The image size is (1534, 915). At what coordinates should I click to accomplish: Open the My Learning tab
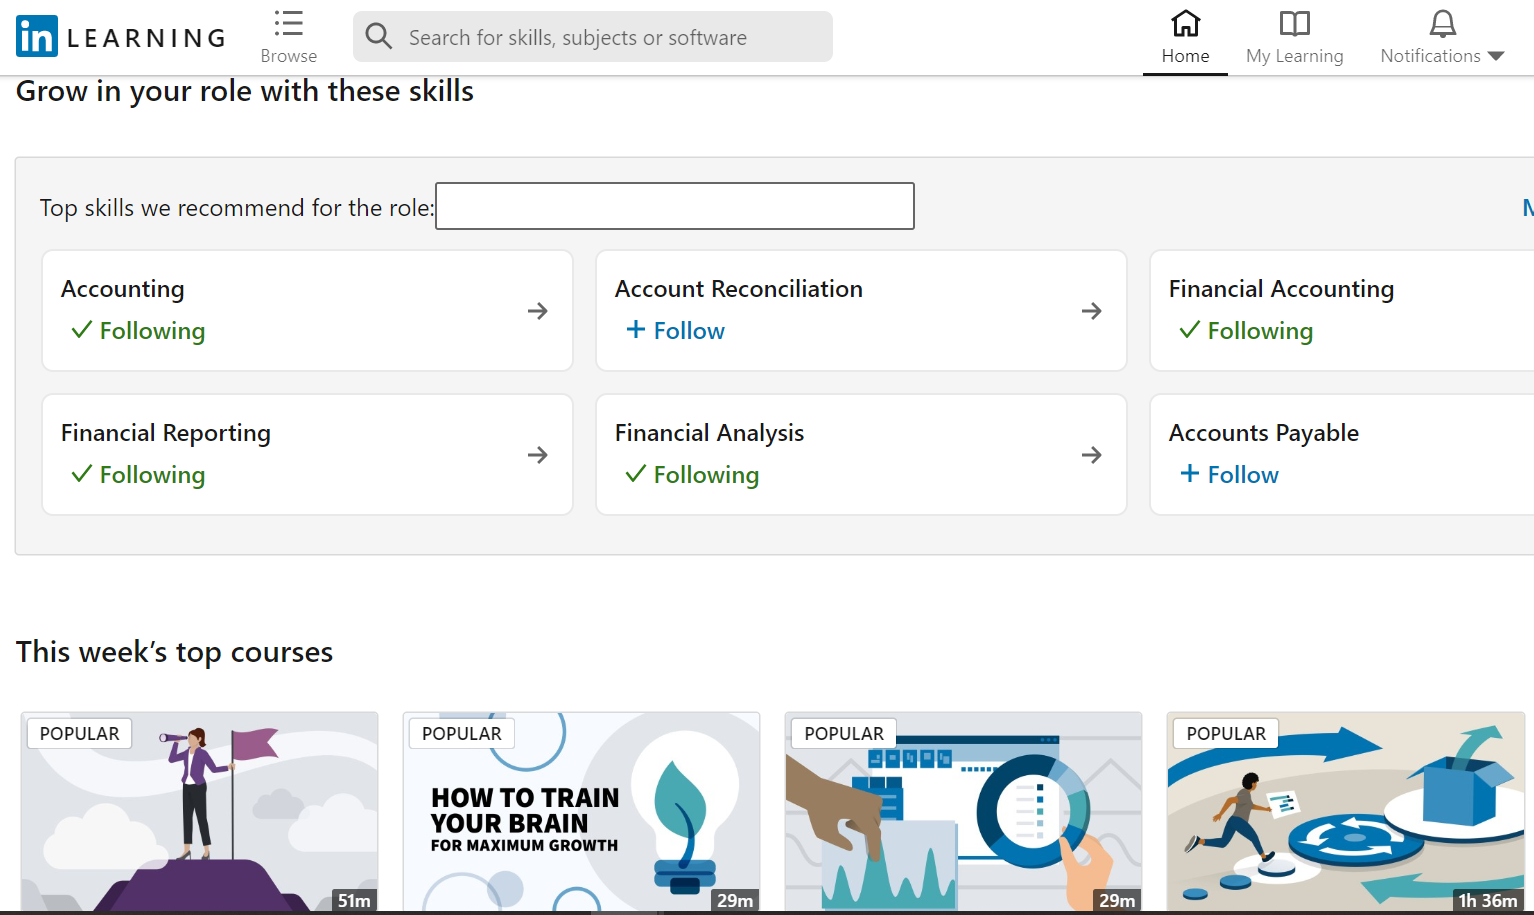pyautogui.click(x=1294, y=38)
